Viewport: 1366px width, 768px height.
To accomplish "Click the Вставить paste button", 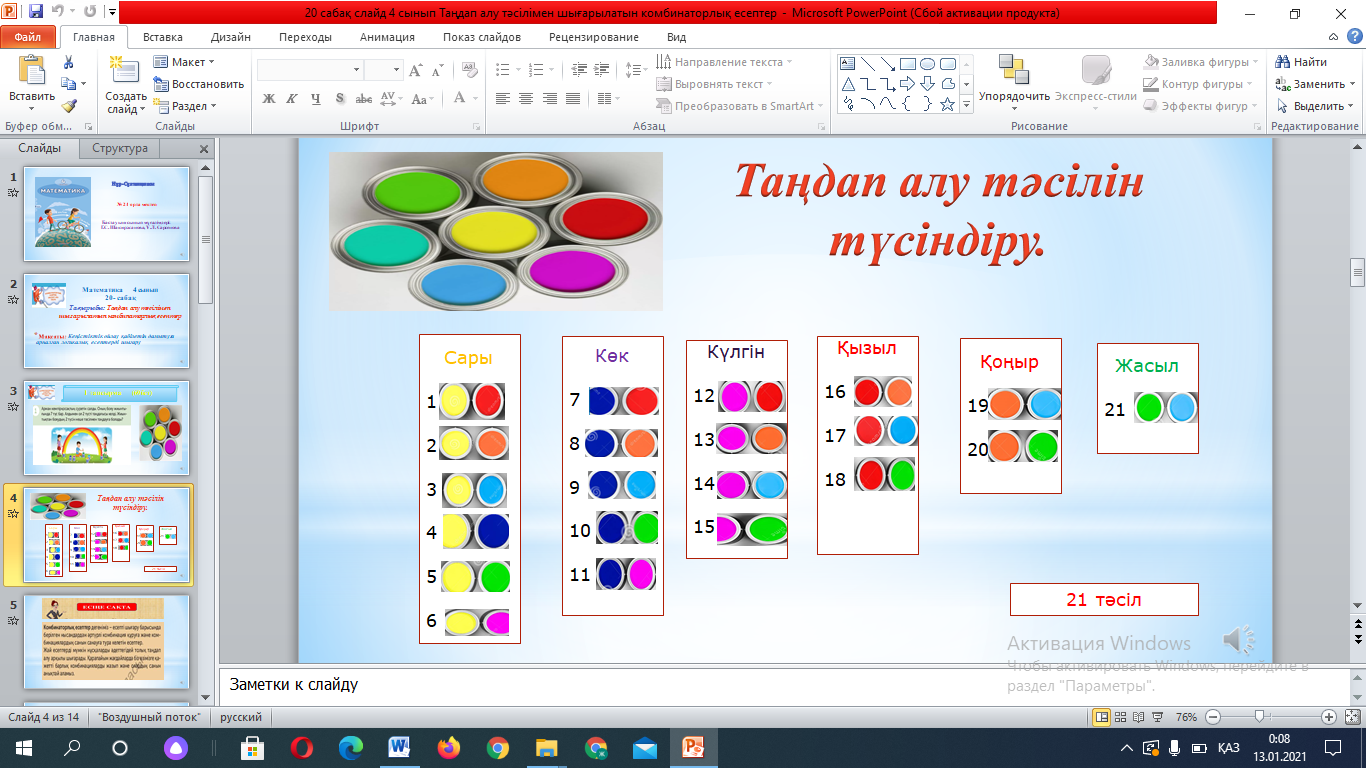I will tap(32, 81).
